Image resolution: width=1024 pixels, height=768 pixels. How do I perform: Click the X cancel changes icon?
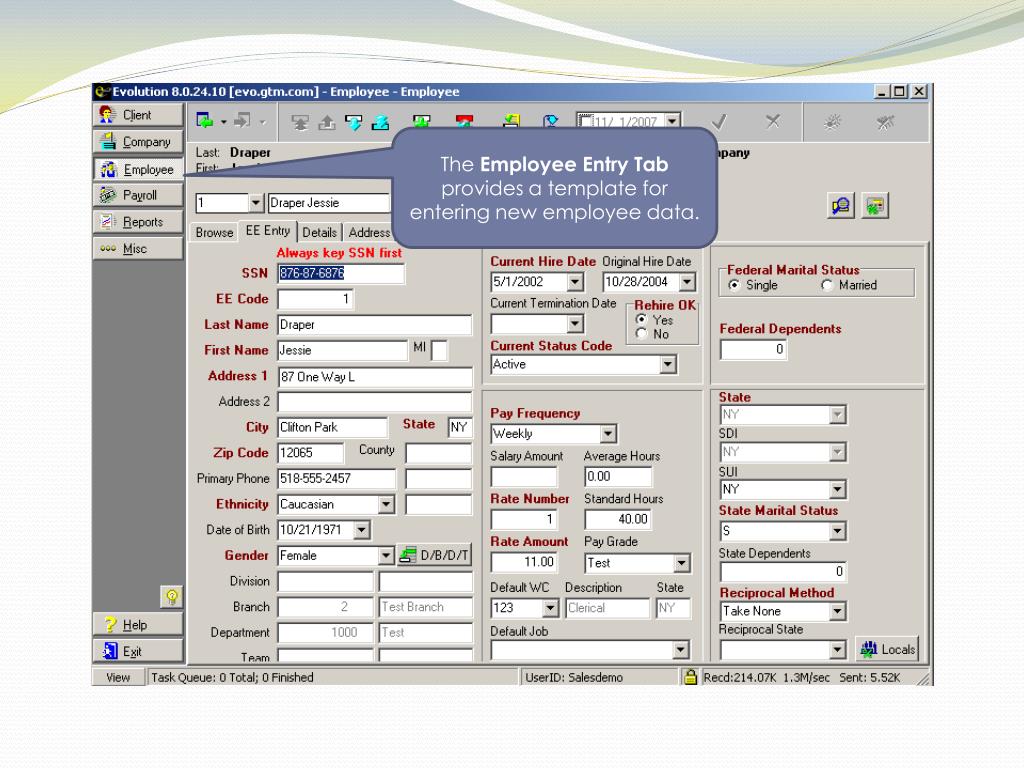[773, 121]
